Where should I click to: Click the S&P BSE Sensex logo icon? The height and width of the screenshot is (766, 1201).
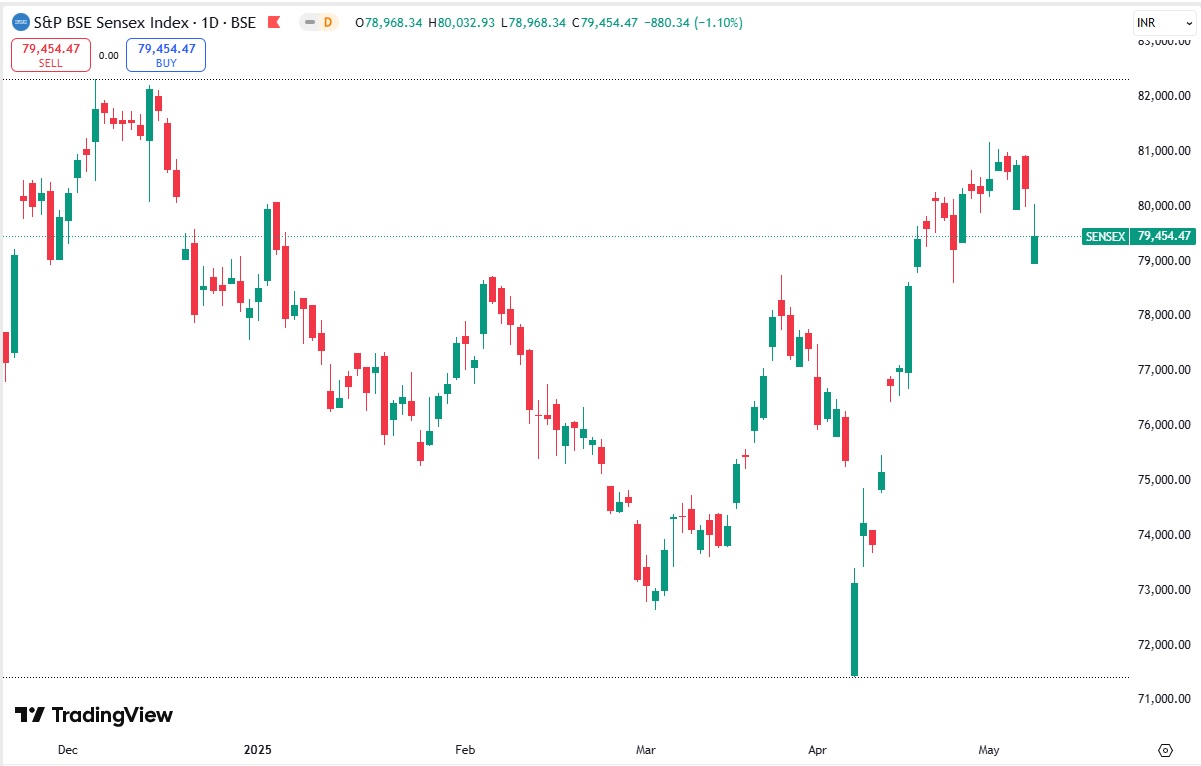pos(21,21)
